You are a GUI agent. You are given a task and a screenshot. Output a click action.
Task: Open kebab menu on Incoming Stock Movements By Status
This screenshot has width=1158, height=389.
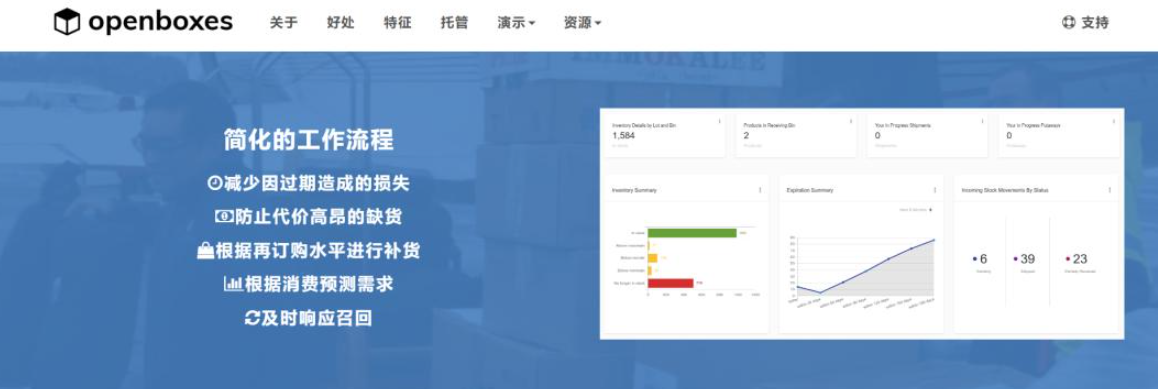click(1109, 190)
